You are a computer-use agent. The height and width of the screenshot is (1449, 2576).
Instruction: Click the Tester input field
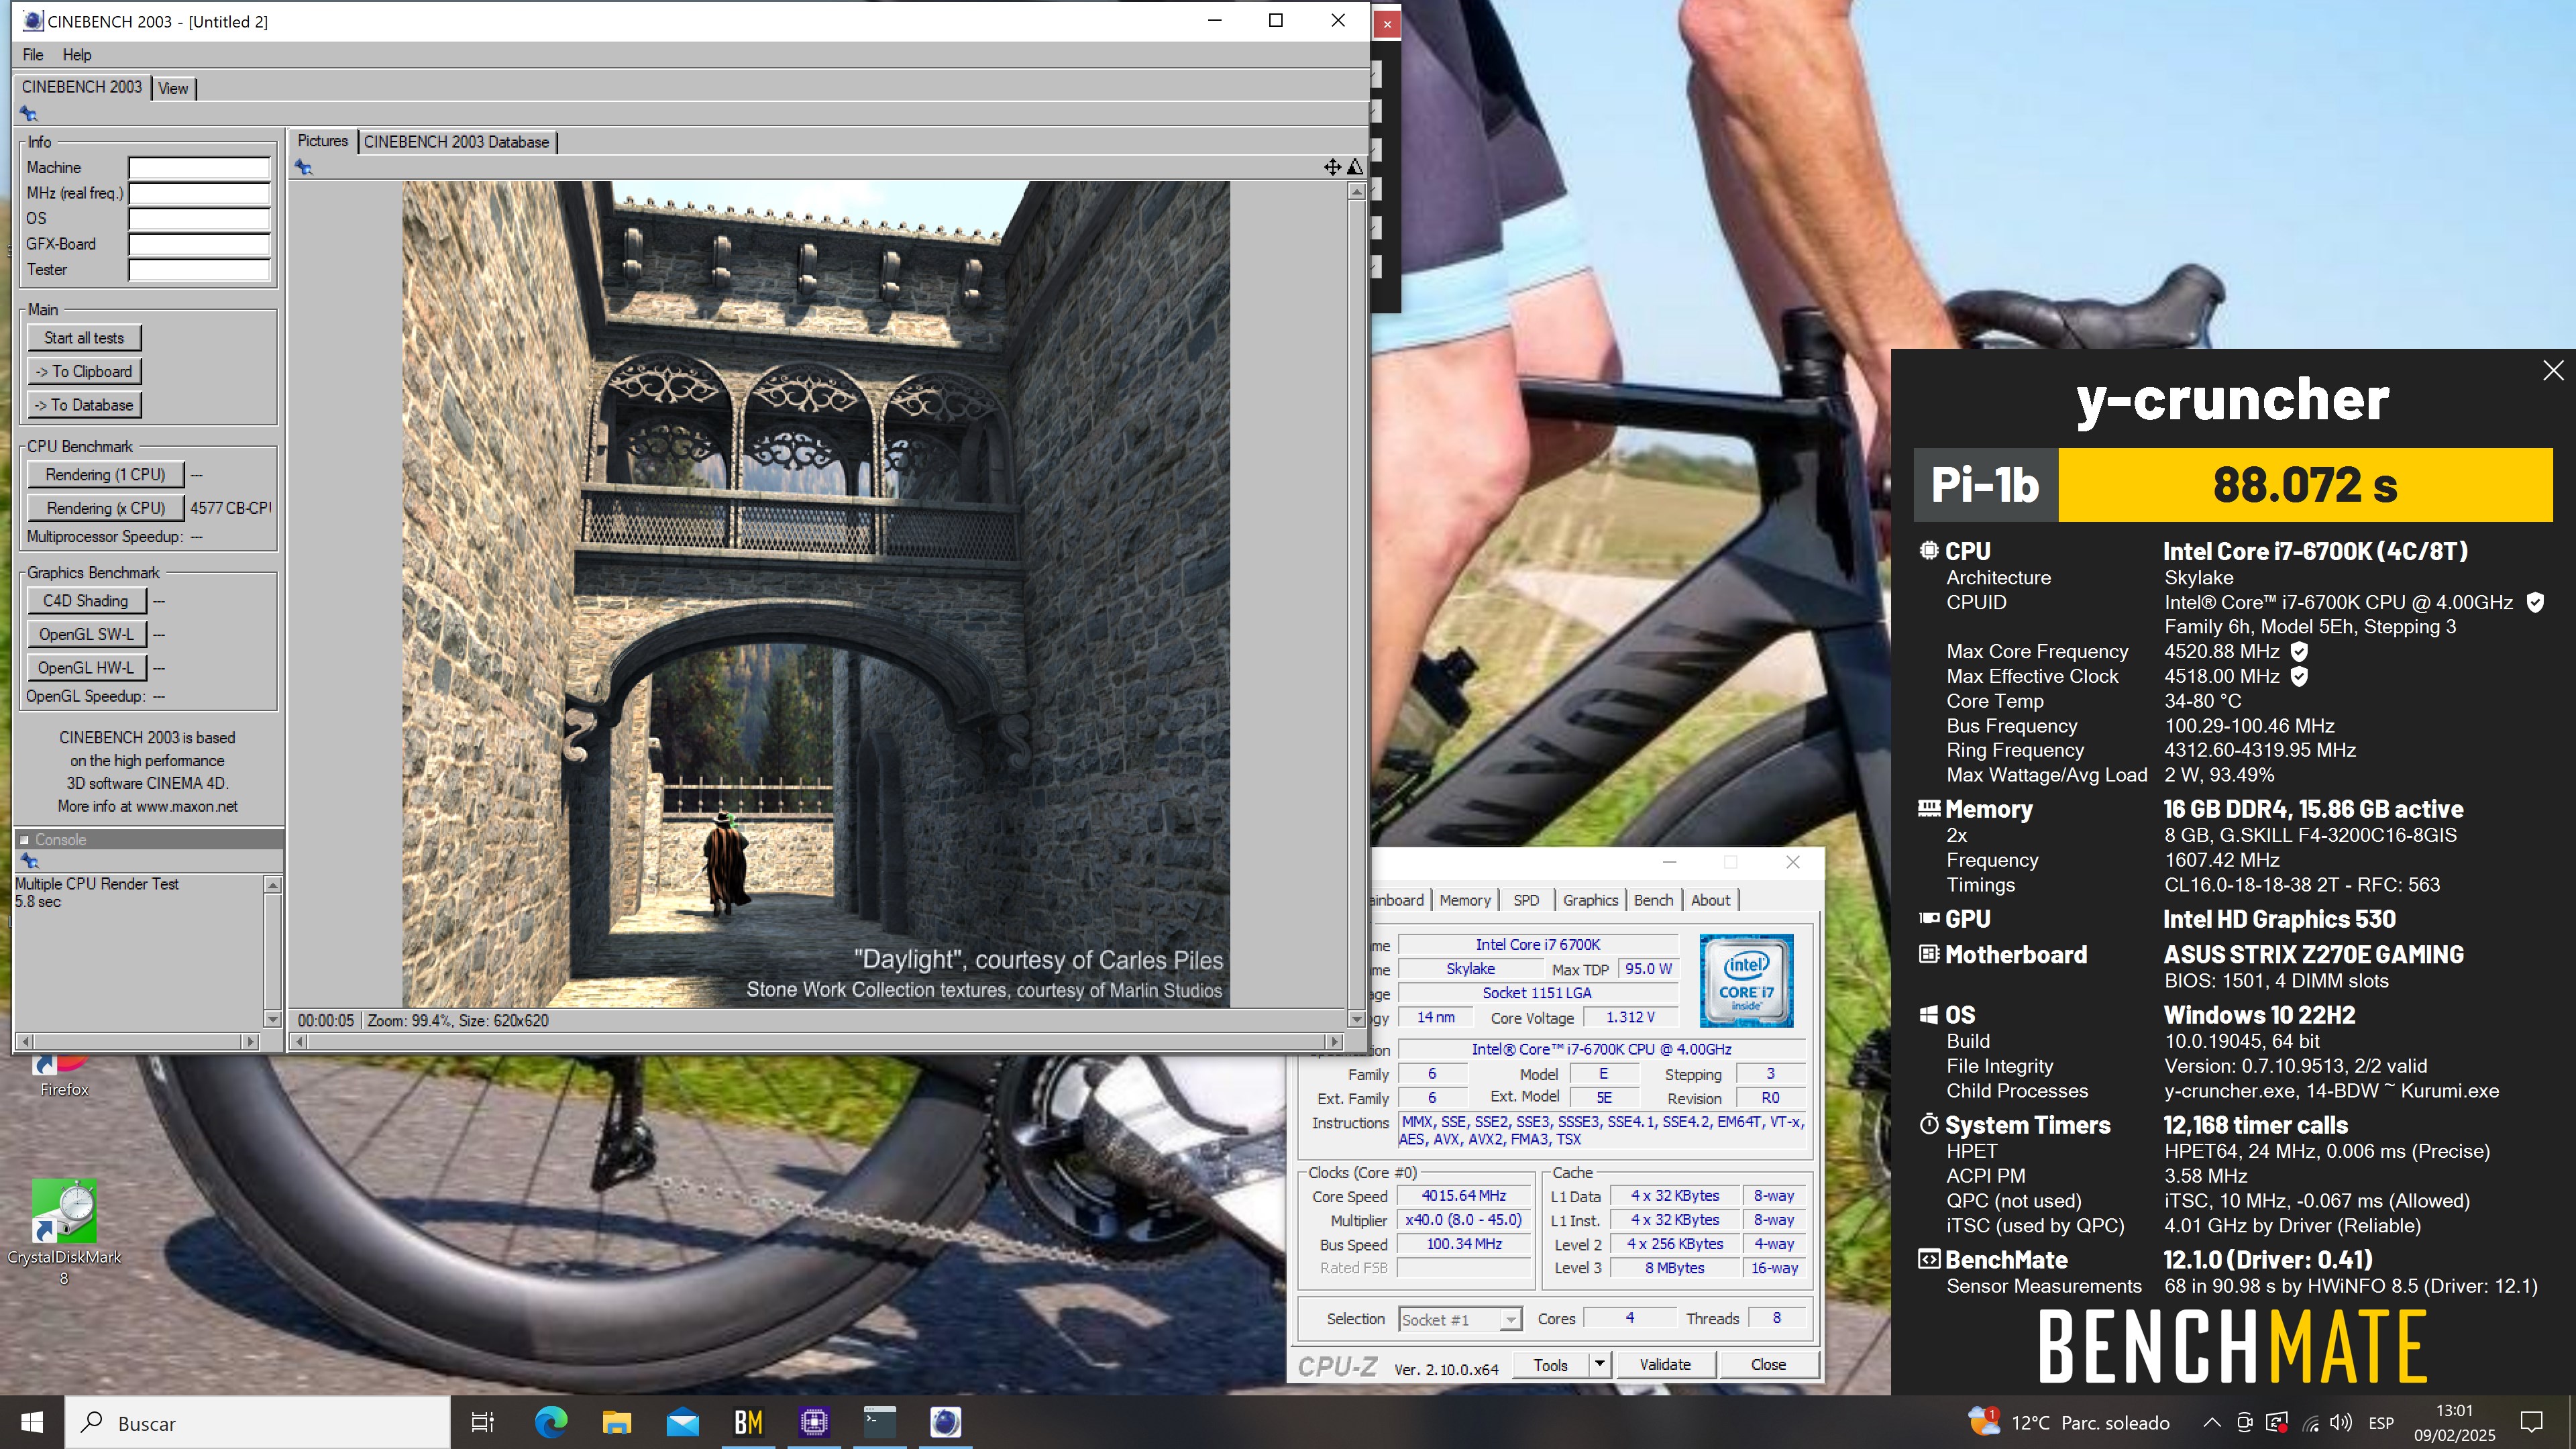coord(199,270)
